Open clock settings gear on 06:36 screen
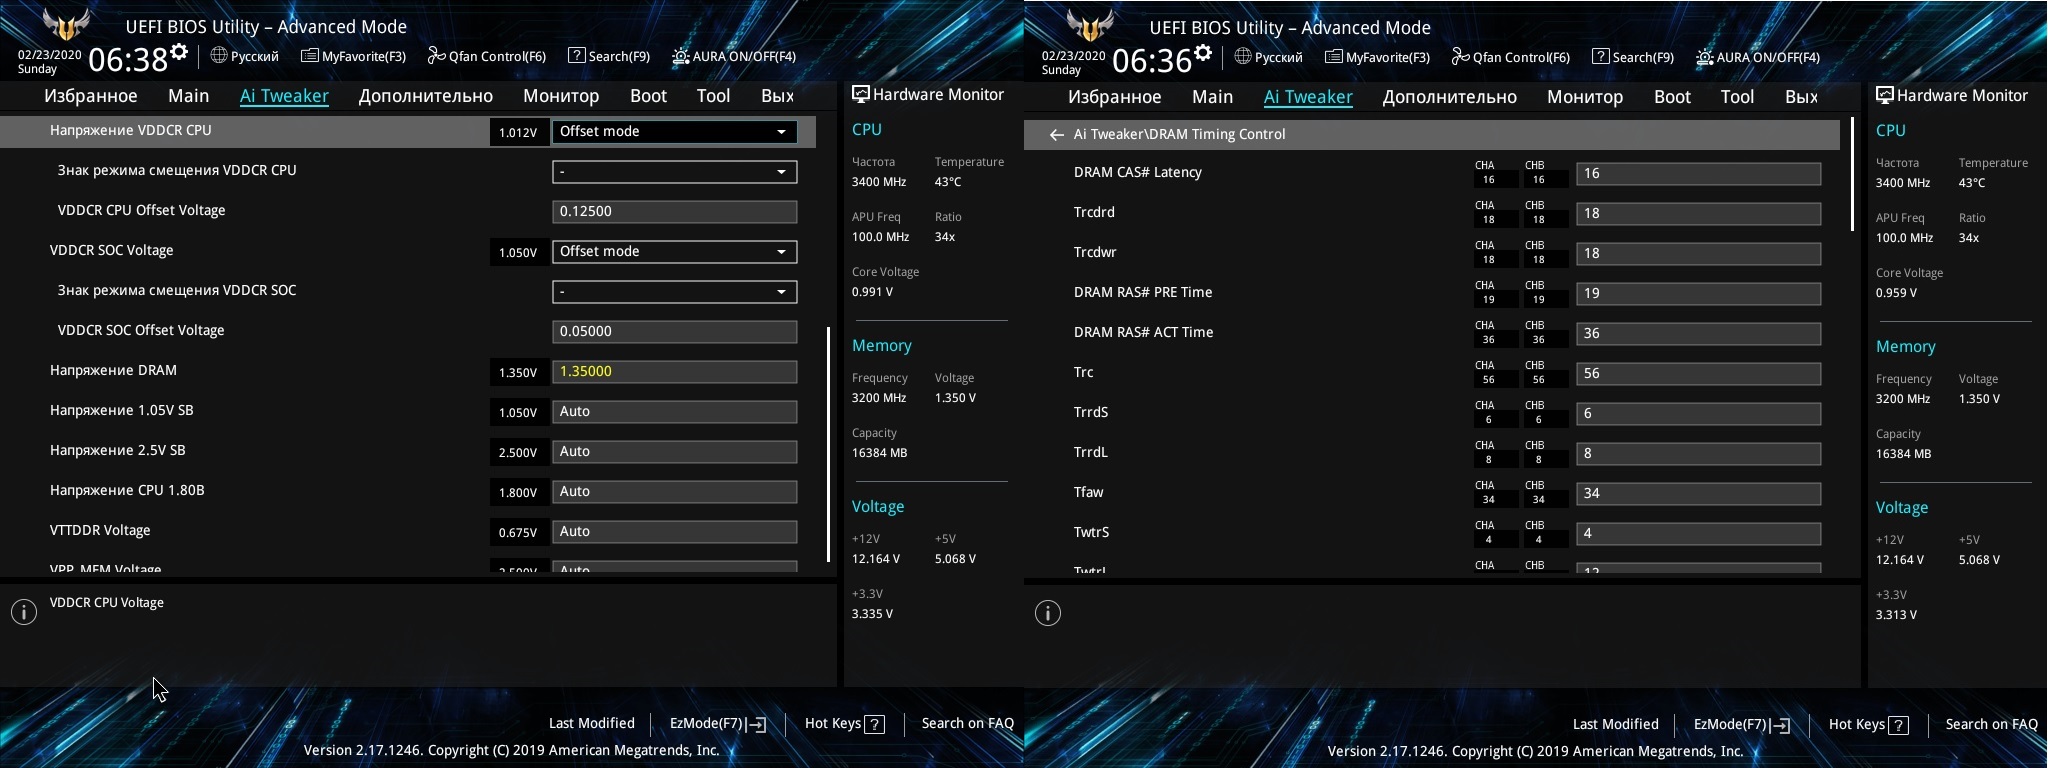The width and height of the screenshot is (2048, 768). point(1203,52)
